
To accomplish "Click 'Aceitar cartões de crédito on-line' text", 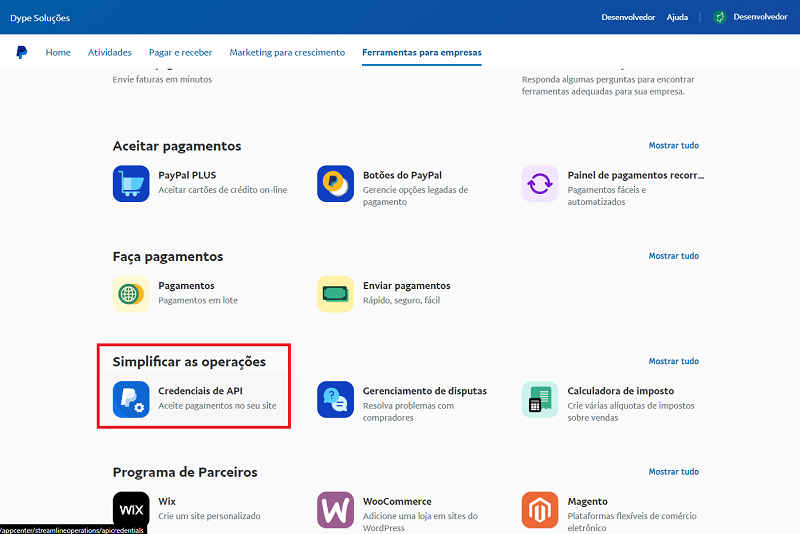I will tap(222, 190).
